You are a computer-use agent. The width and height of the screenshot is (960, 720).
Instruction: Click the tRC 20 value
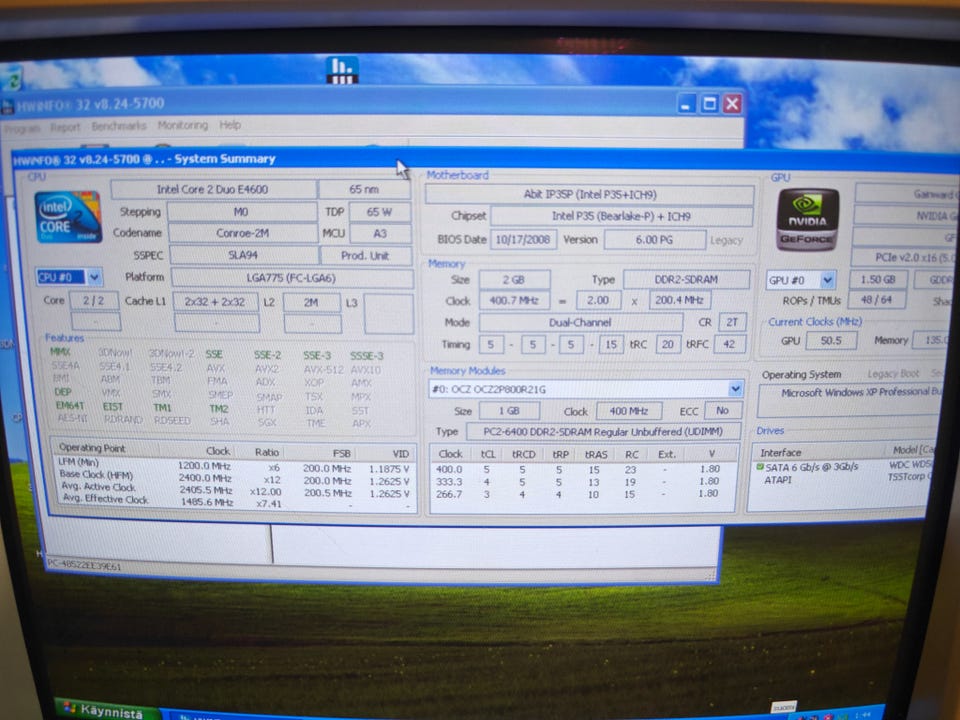click(x=668, y=344)
